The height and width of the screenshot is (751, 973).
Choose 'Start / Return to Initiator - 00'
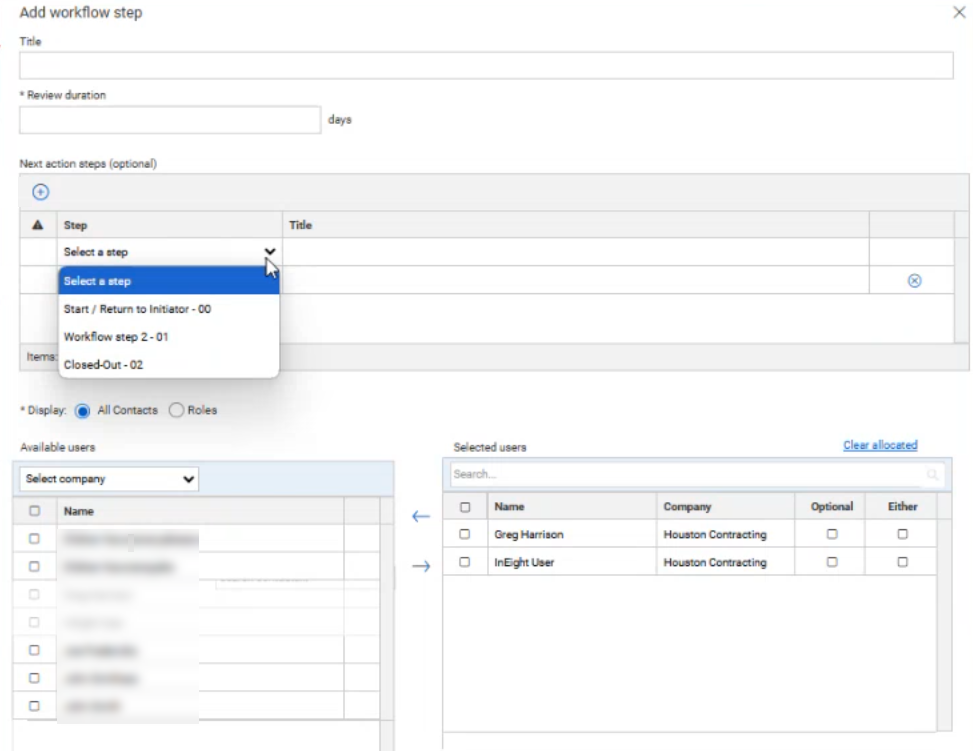click(169, 308)
